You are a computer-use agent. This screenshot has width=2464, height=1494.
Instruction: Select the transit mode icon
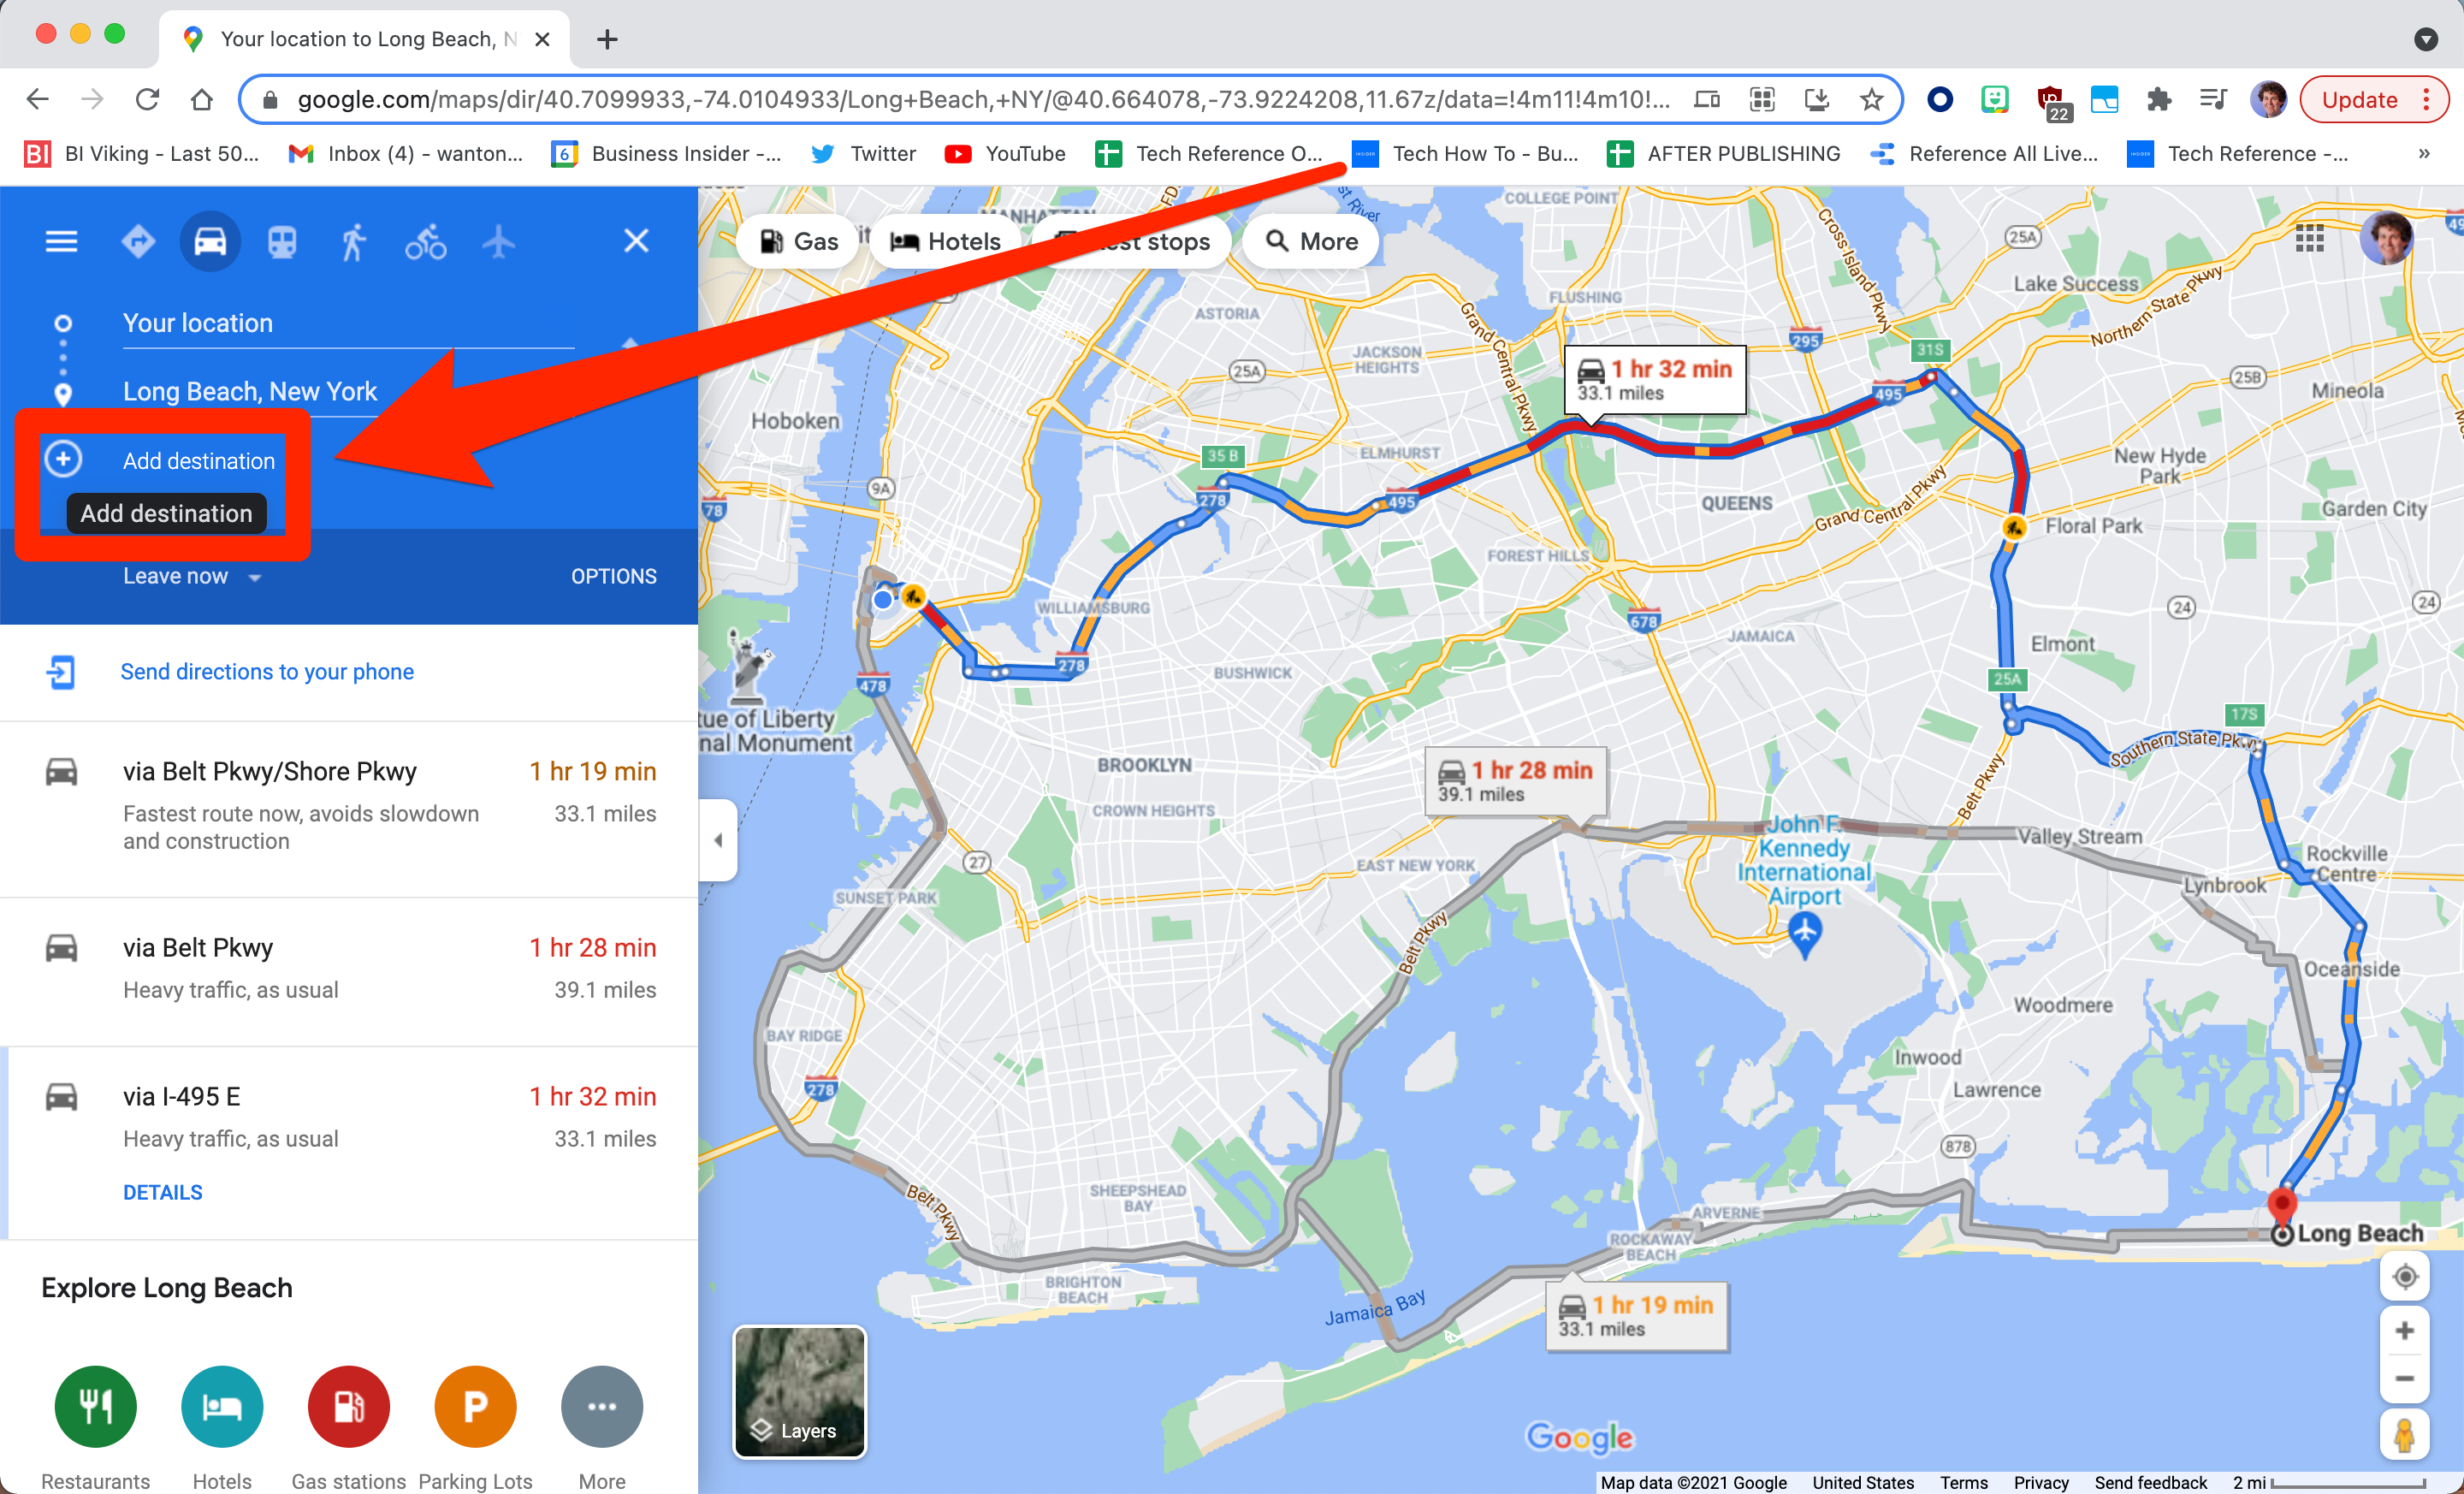[x=280, y=240]
